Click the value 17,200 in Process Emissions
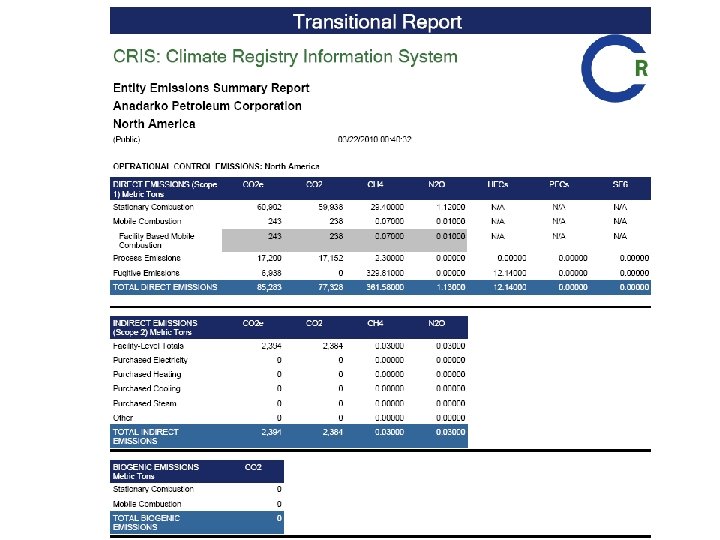 [x=269, y=258]
